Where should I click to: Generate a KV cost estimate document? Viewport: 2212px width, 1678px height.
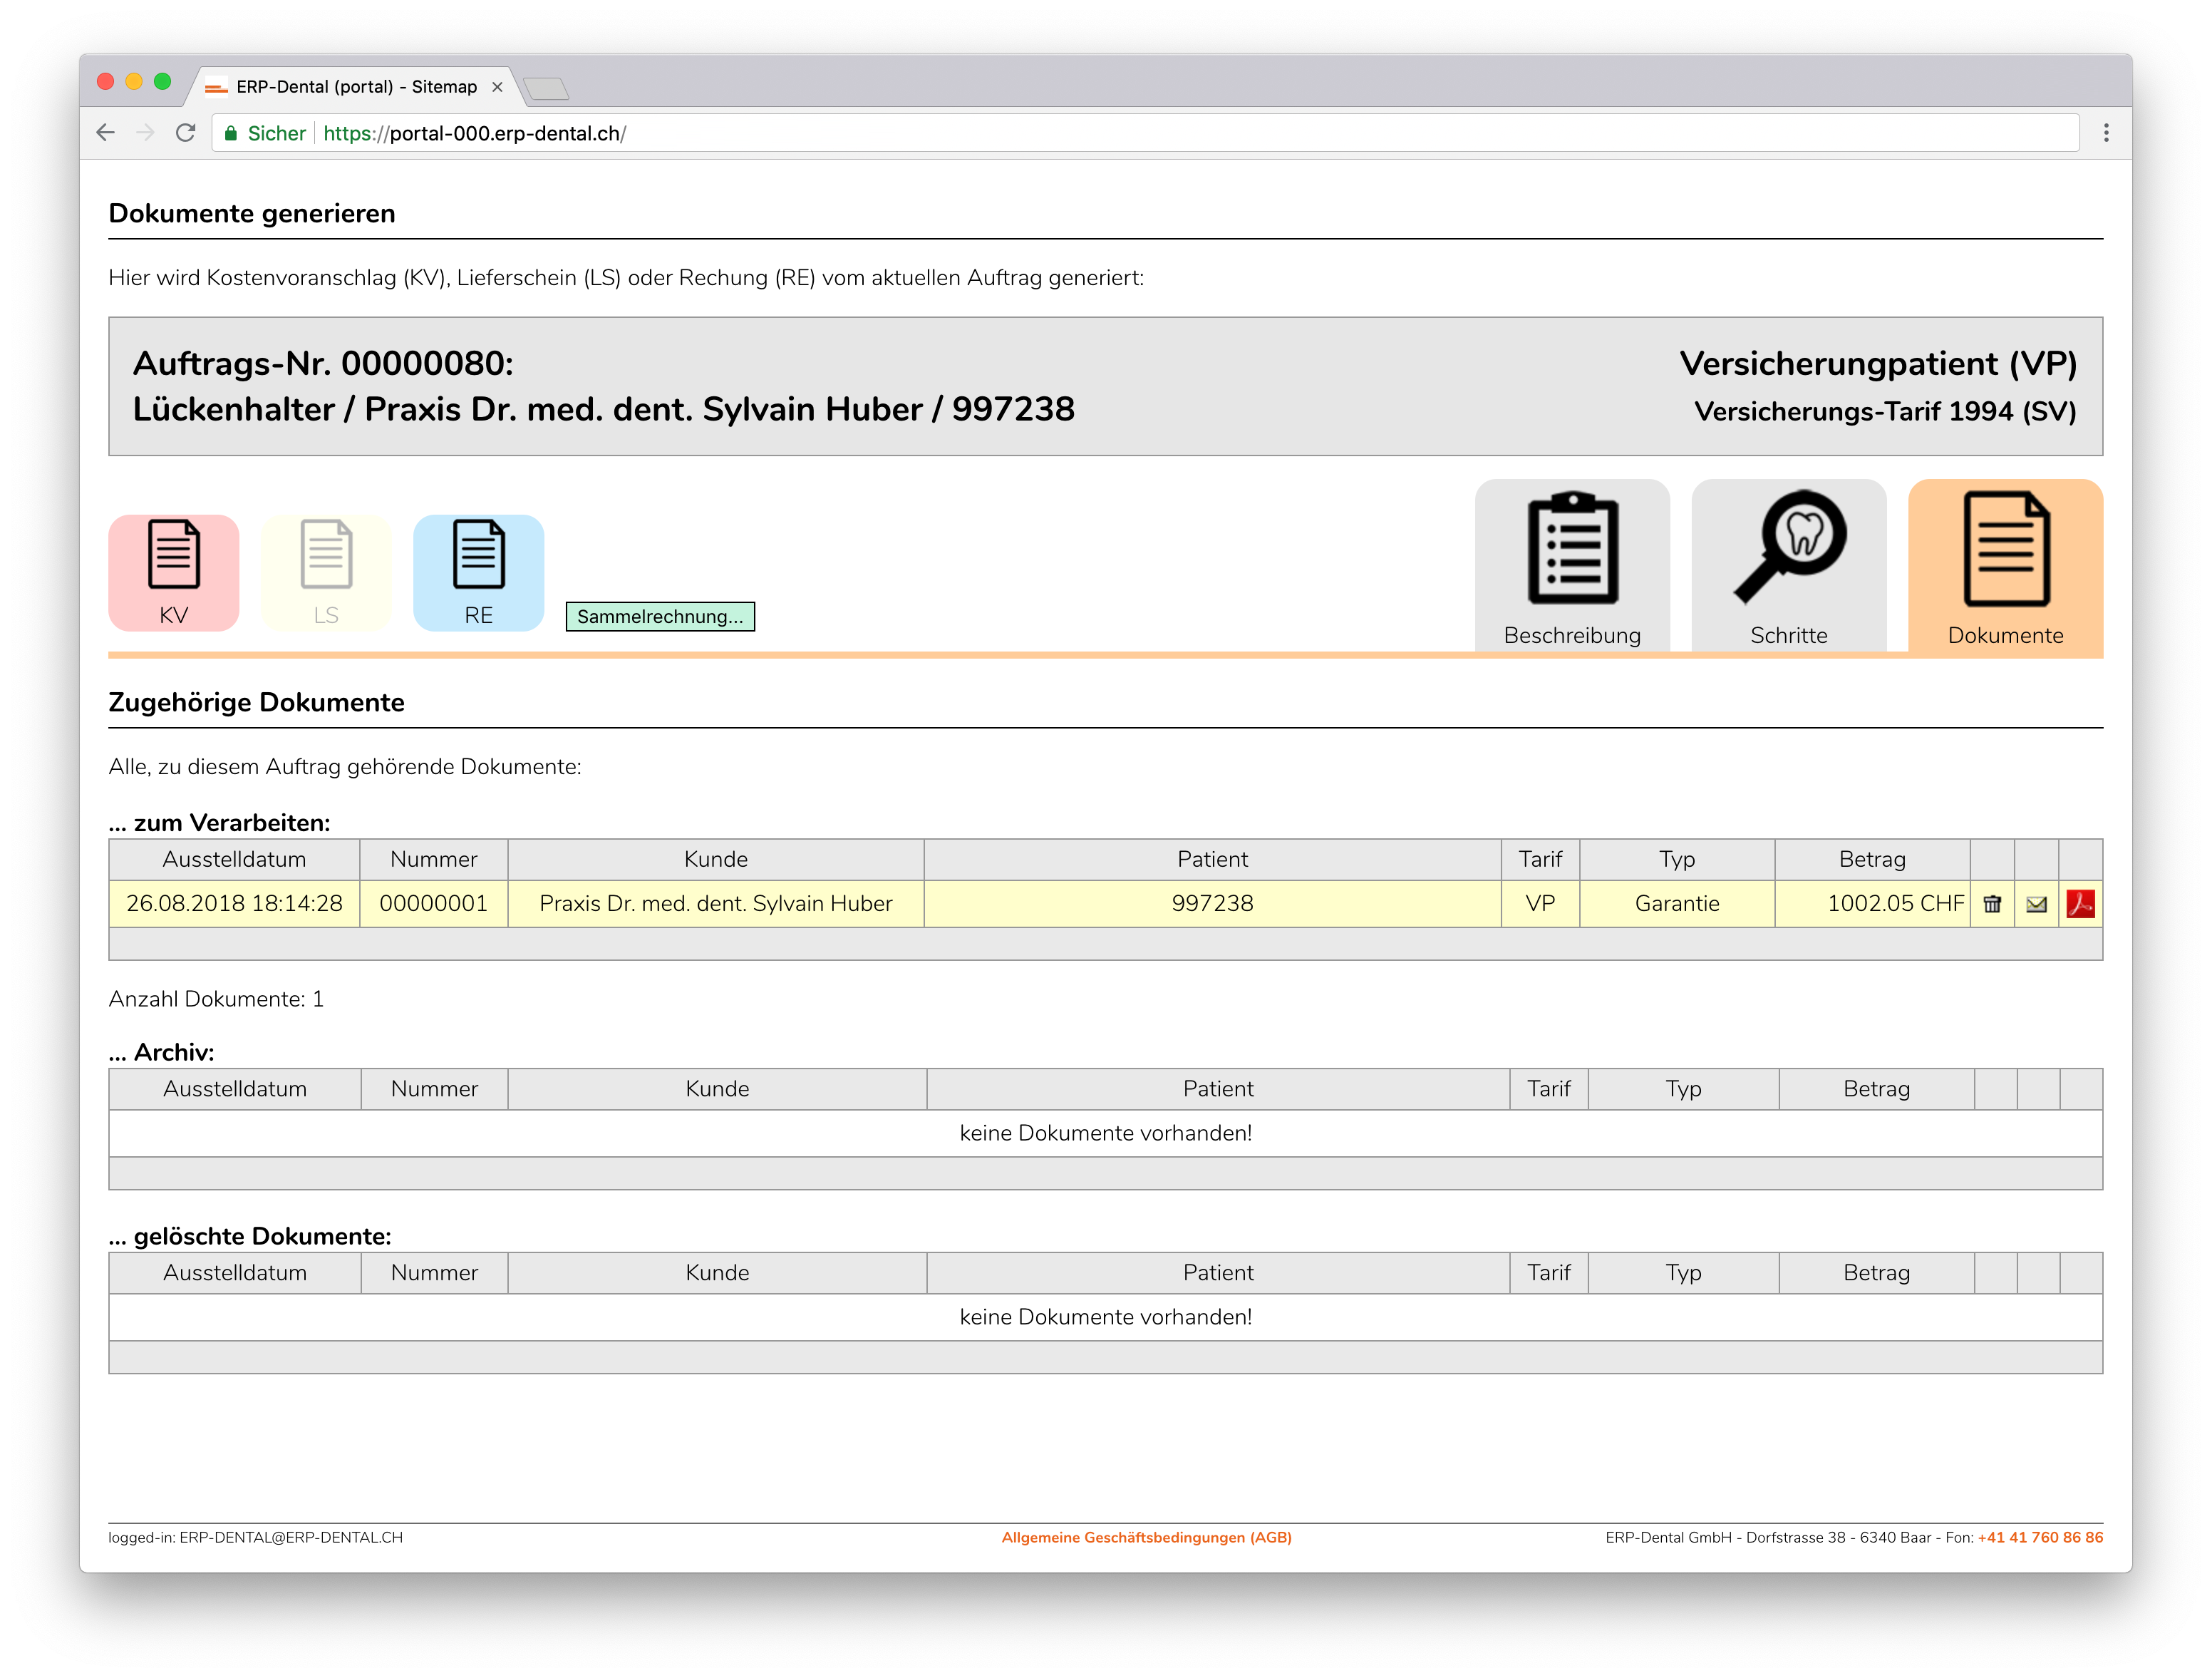pos(173,573)
